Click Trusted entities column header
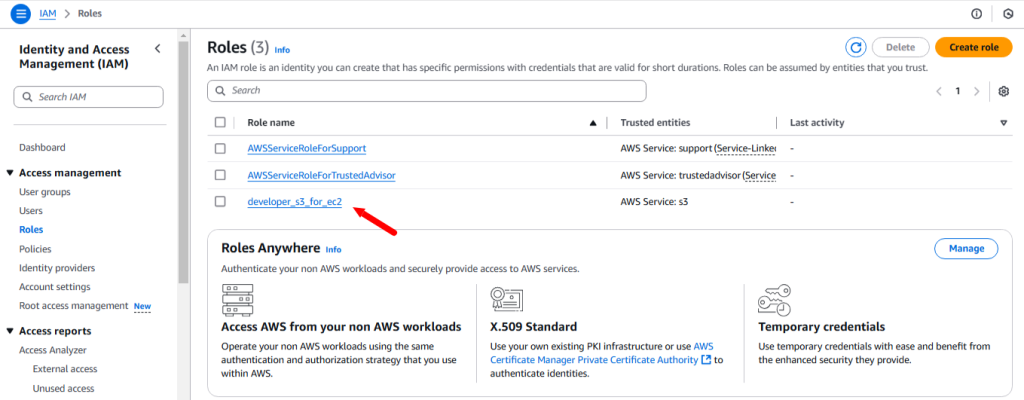 655,122
